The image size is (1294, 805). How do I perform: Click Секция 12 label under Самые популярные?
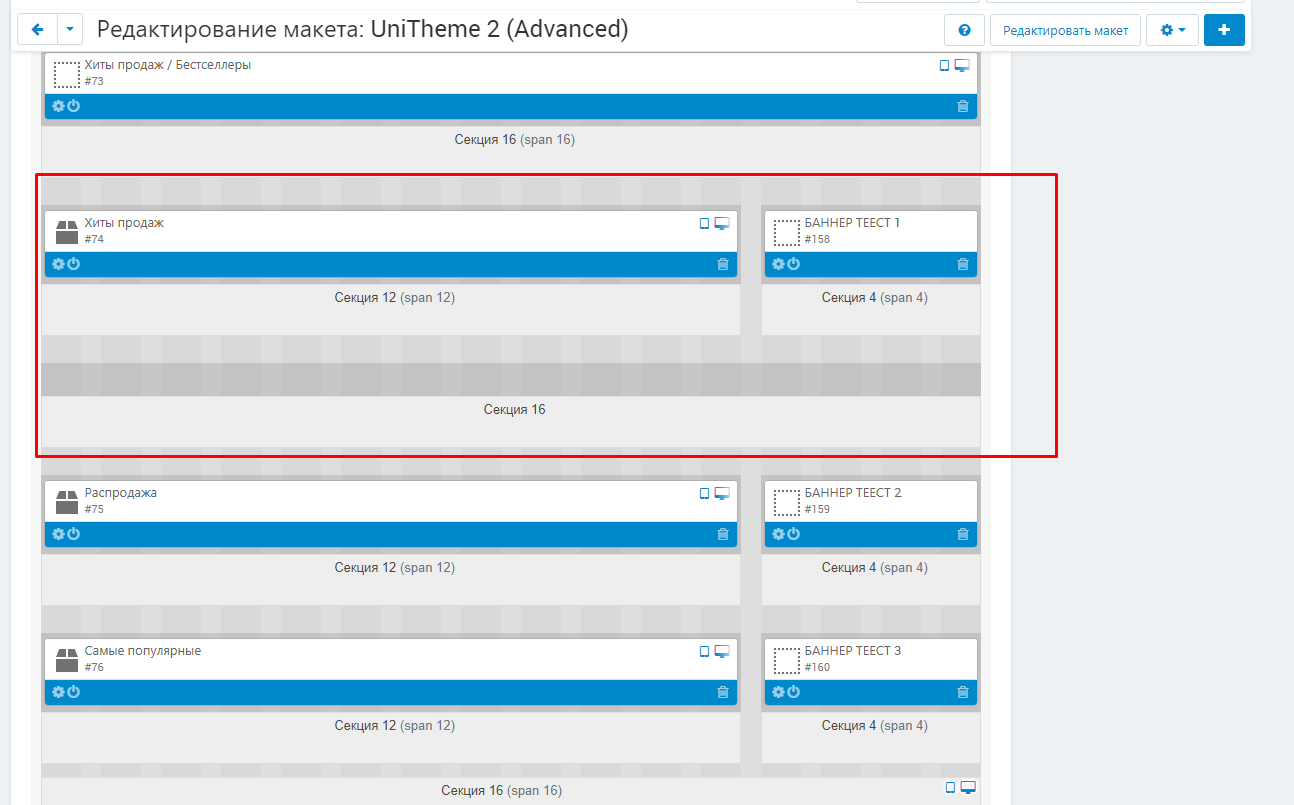click(395, 726)
